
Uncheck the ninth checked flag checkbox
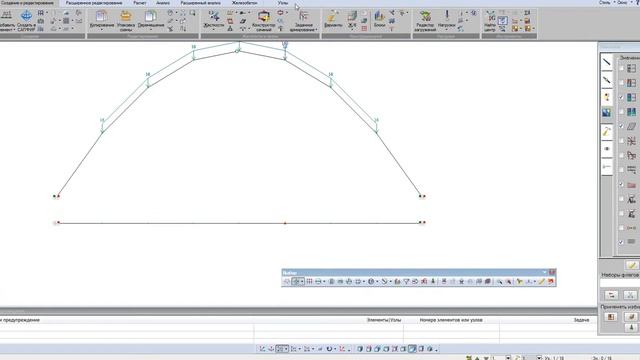tap(621, 184)
